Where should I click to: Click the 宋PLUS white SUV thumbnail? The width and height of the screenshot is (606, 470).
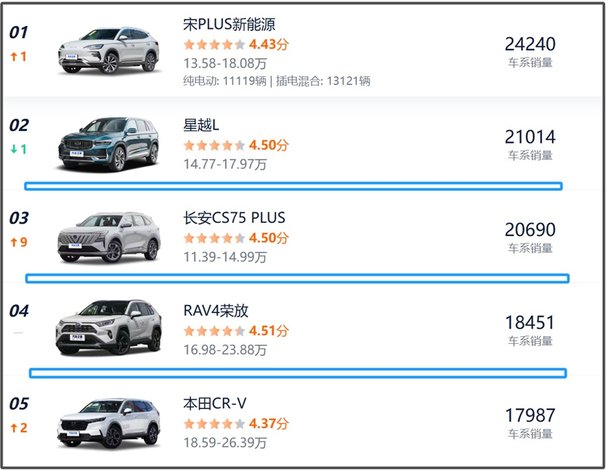(x=109, y=51)
